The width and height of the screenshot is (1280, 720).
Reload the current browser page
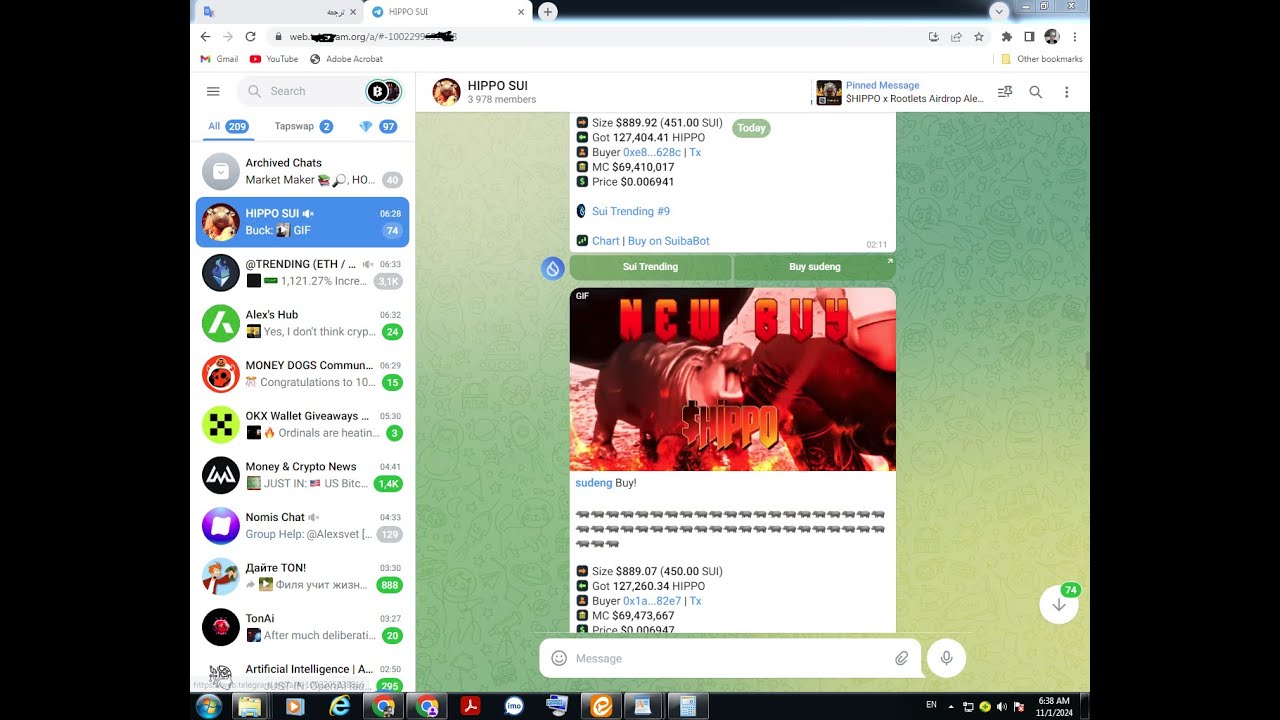[250, 37]
